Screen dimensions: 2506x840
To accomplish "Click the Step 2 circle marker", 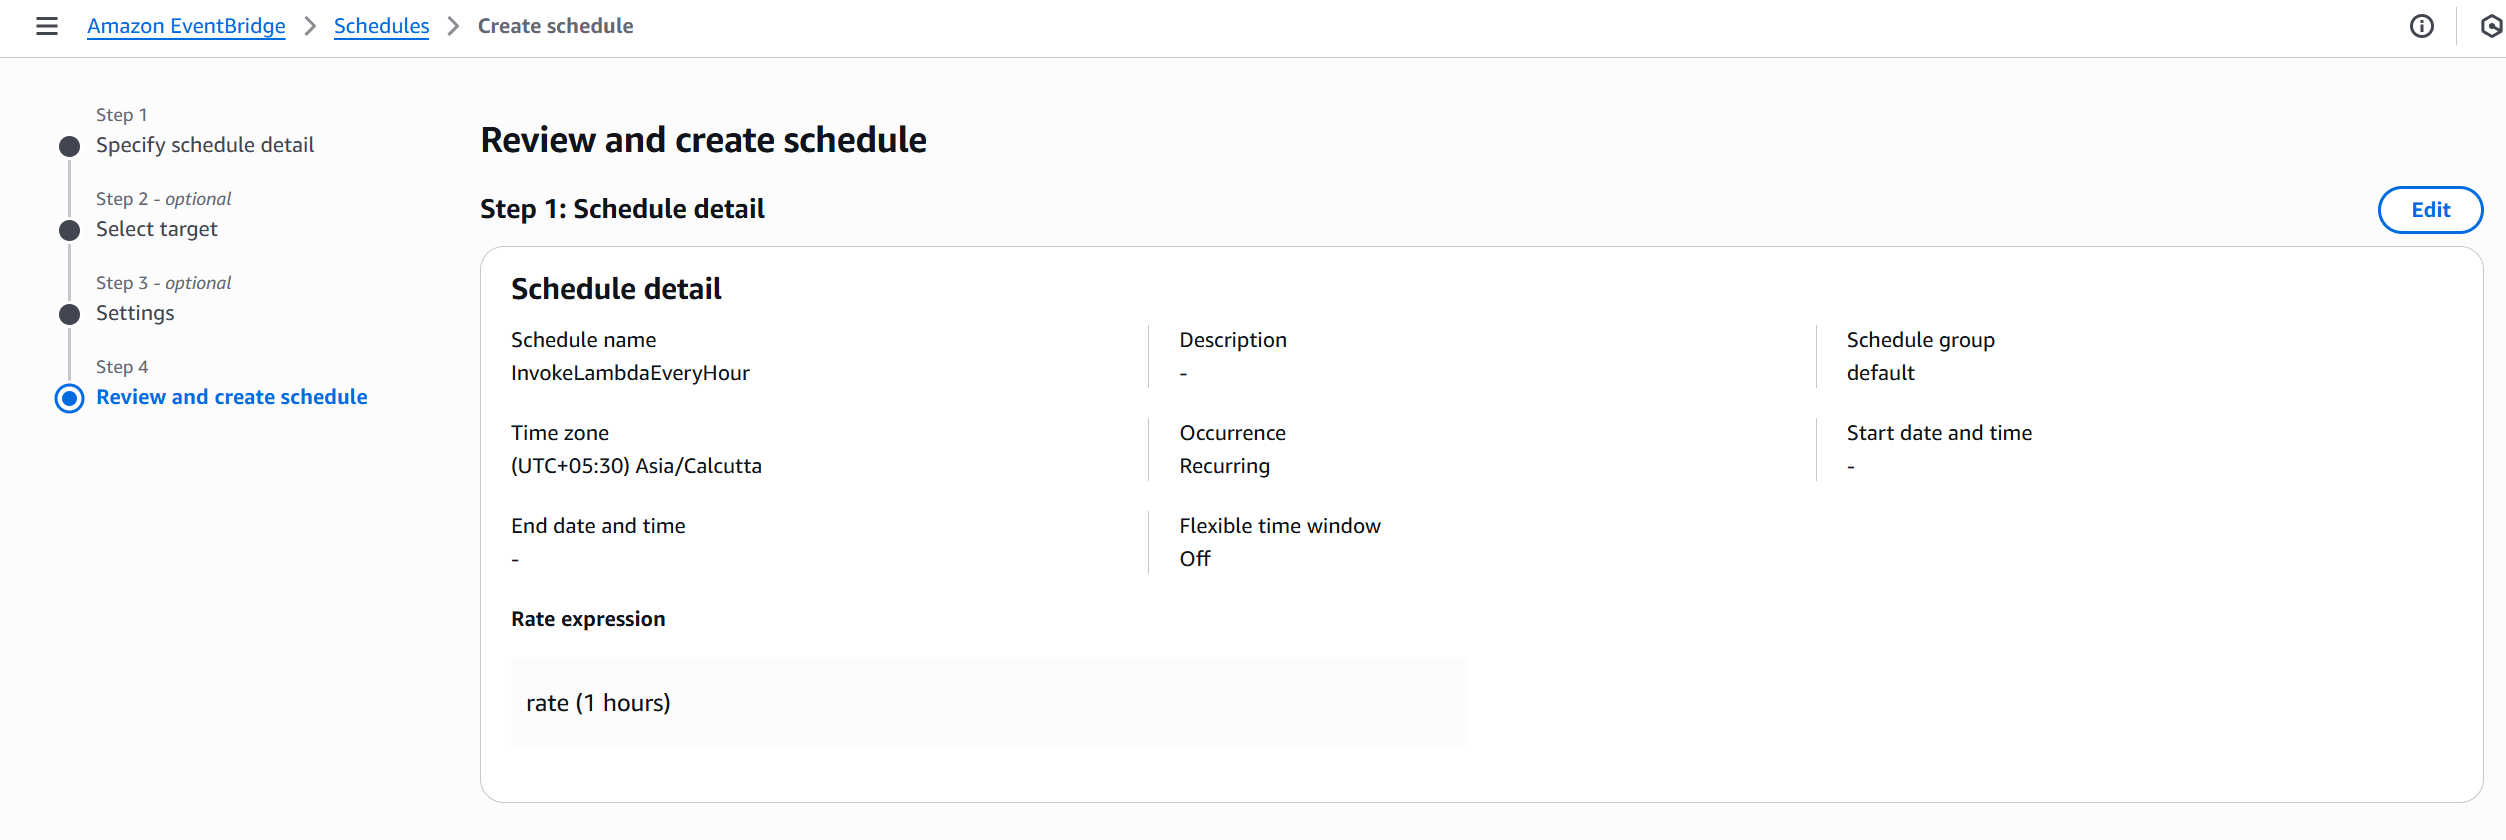I will pos(69,231).
